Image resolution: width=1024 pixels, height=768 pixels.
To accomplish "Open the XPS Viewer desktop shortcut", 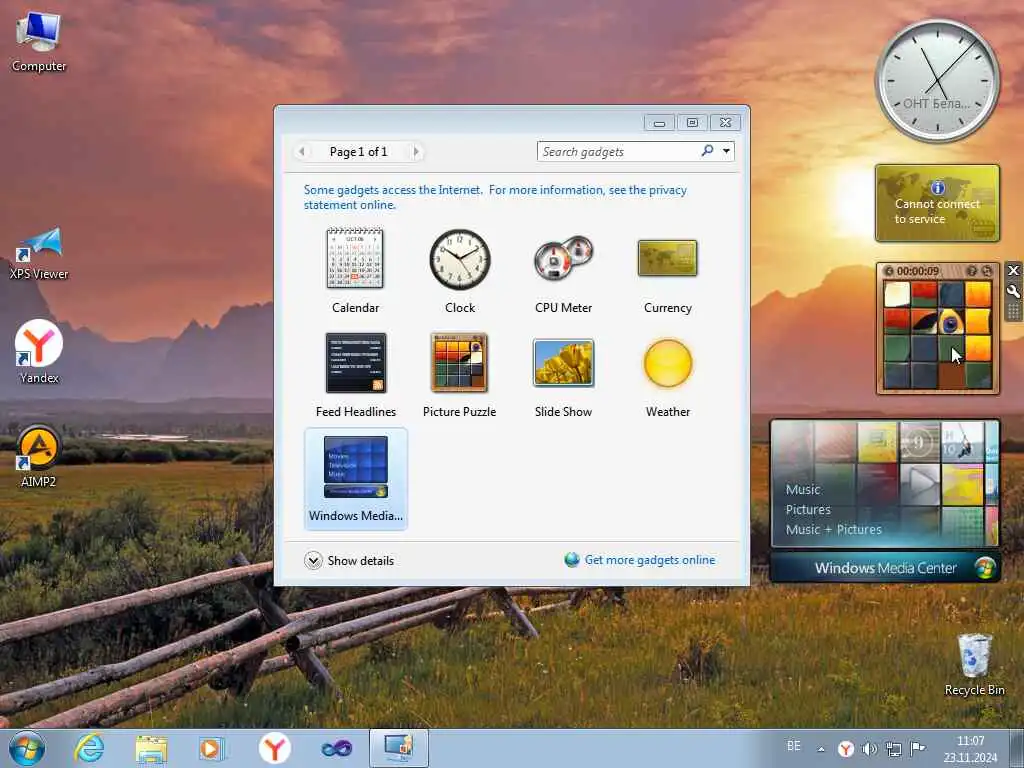I will (x=39, y=253).
